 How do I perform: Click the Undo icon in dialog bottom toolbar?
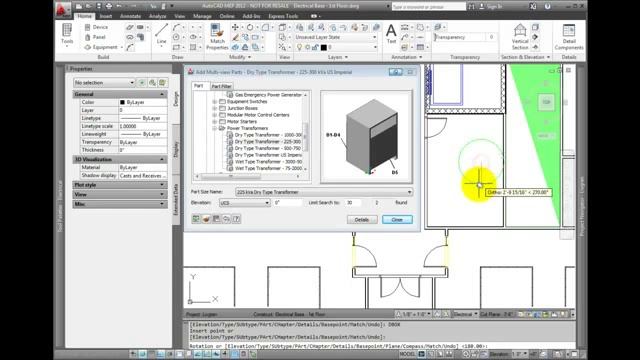(x=226, y=219)
